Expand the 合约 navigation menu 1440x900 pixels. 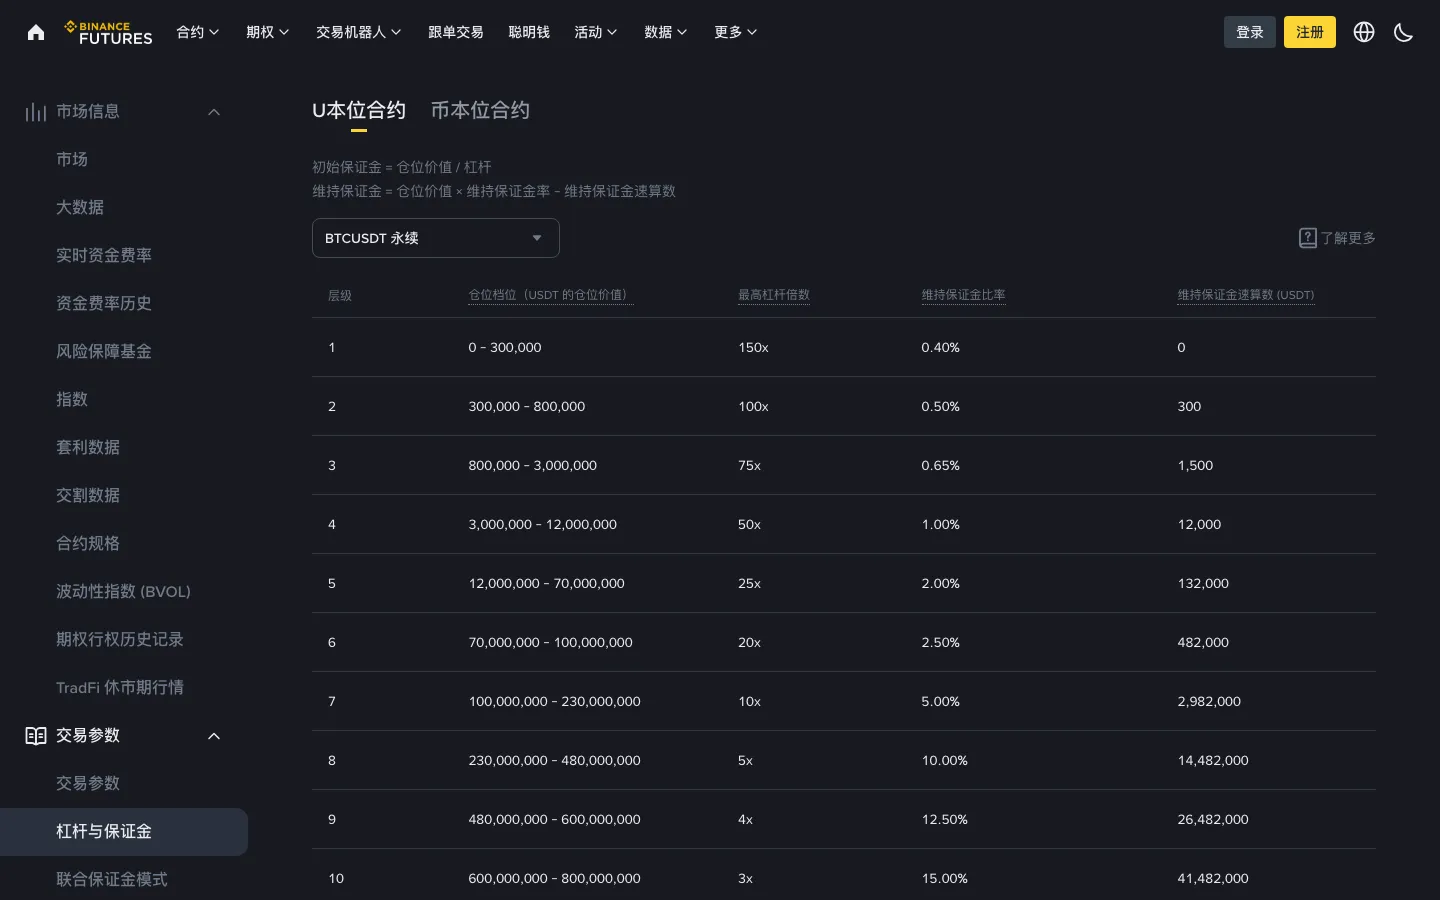(x=198, y=32)
